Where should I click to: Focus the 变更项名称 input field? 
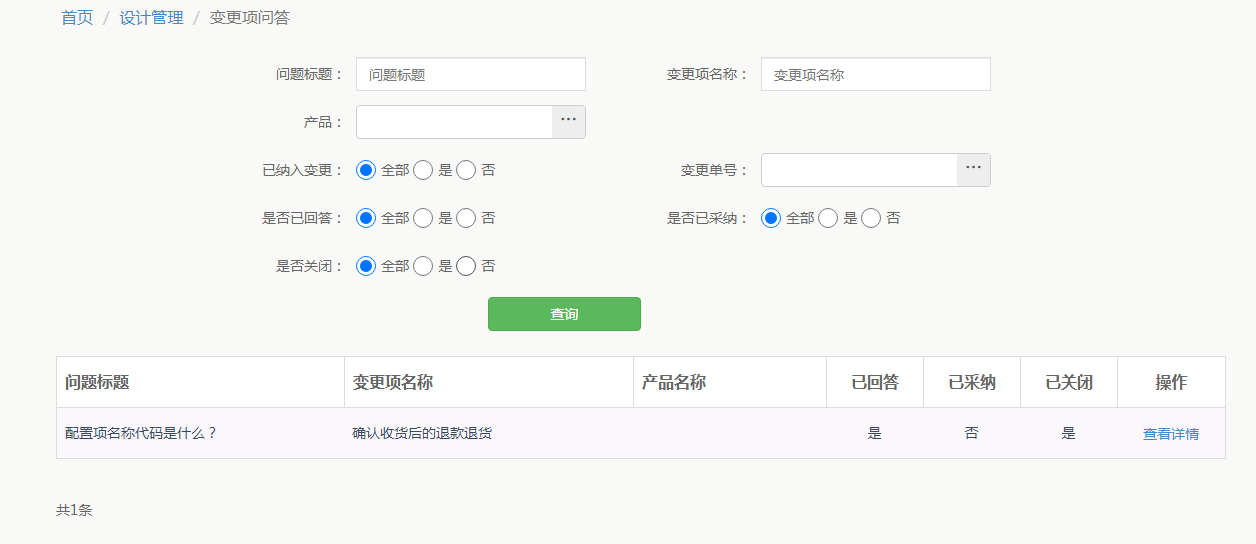[x=876, y=74]
